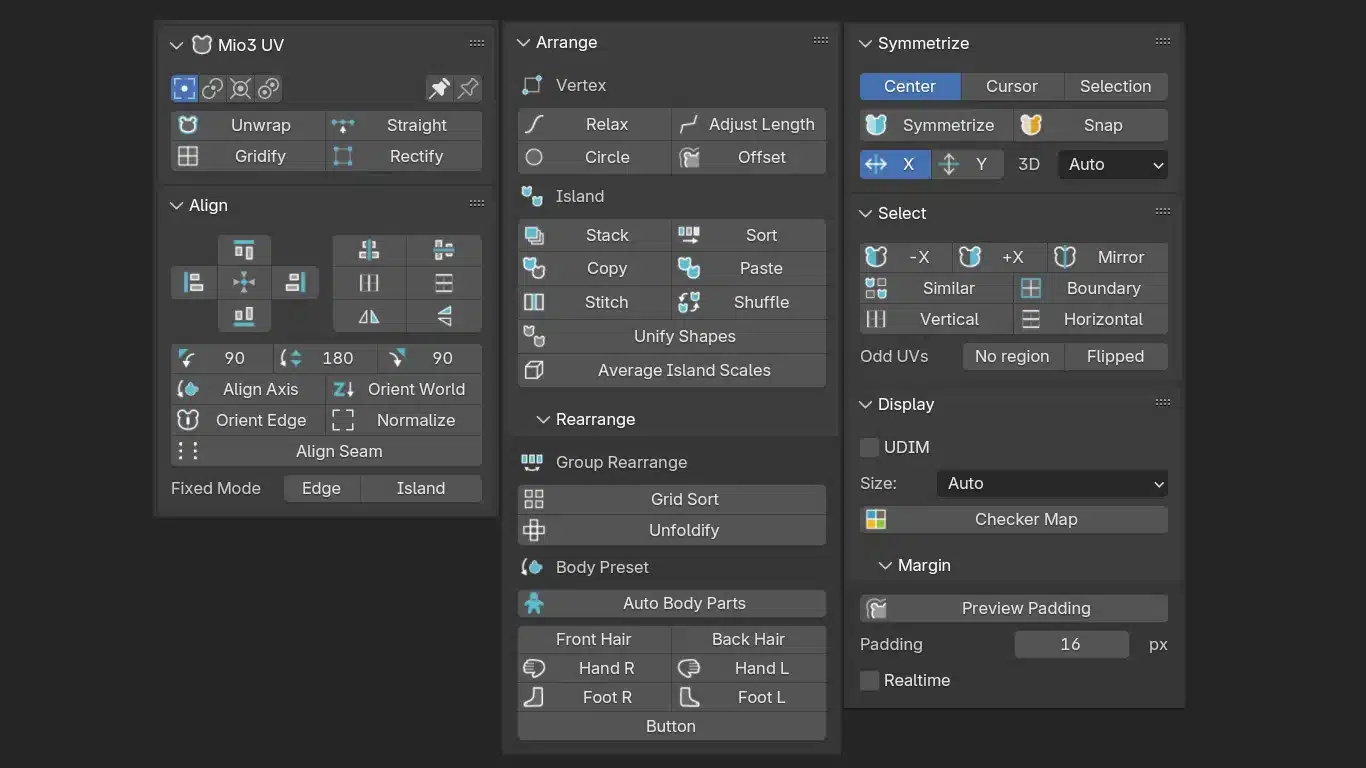Click the Average Island Scales button
This screenshot has height=768, width=1366.
[672, 370]
